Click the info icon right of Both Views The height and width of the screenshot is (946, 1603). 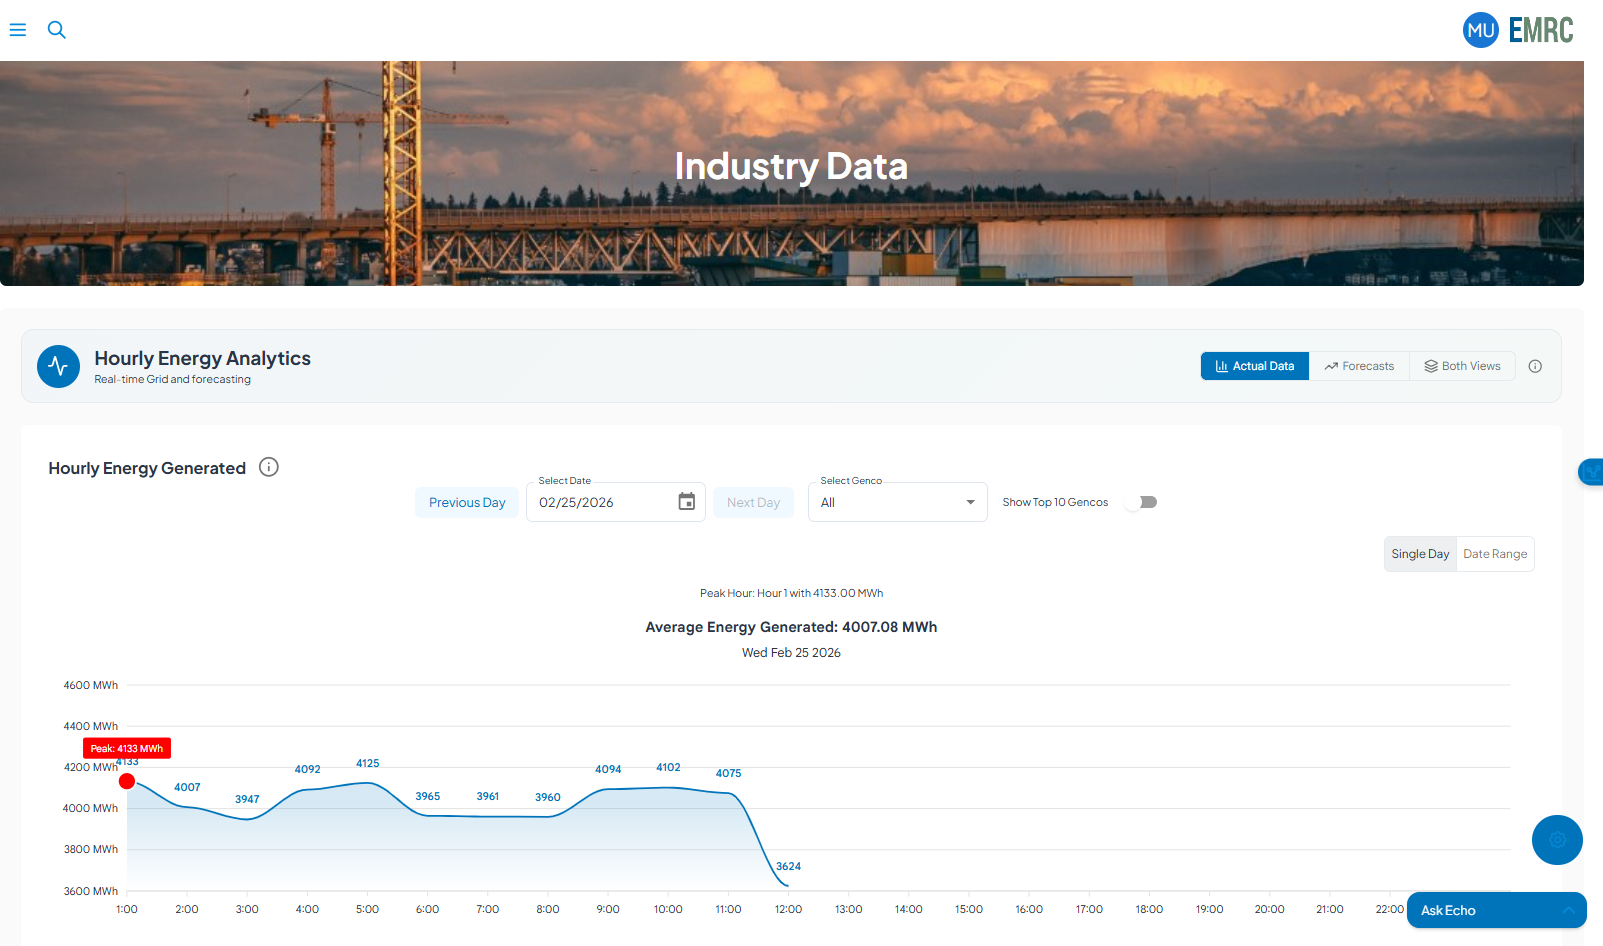[1535, 366]
